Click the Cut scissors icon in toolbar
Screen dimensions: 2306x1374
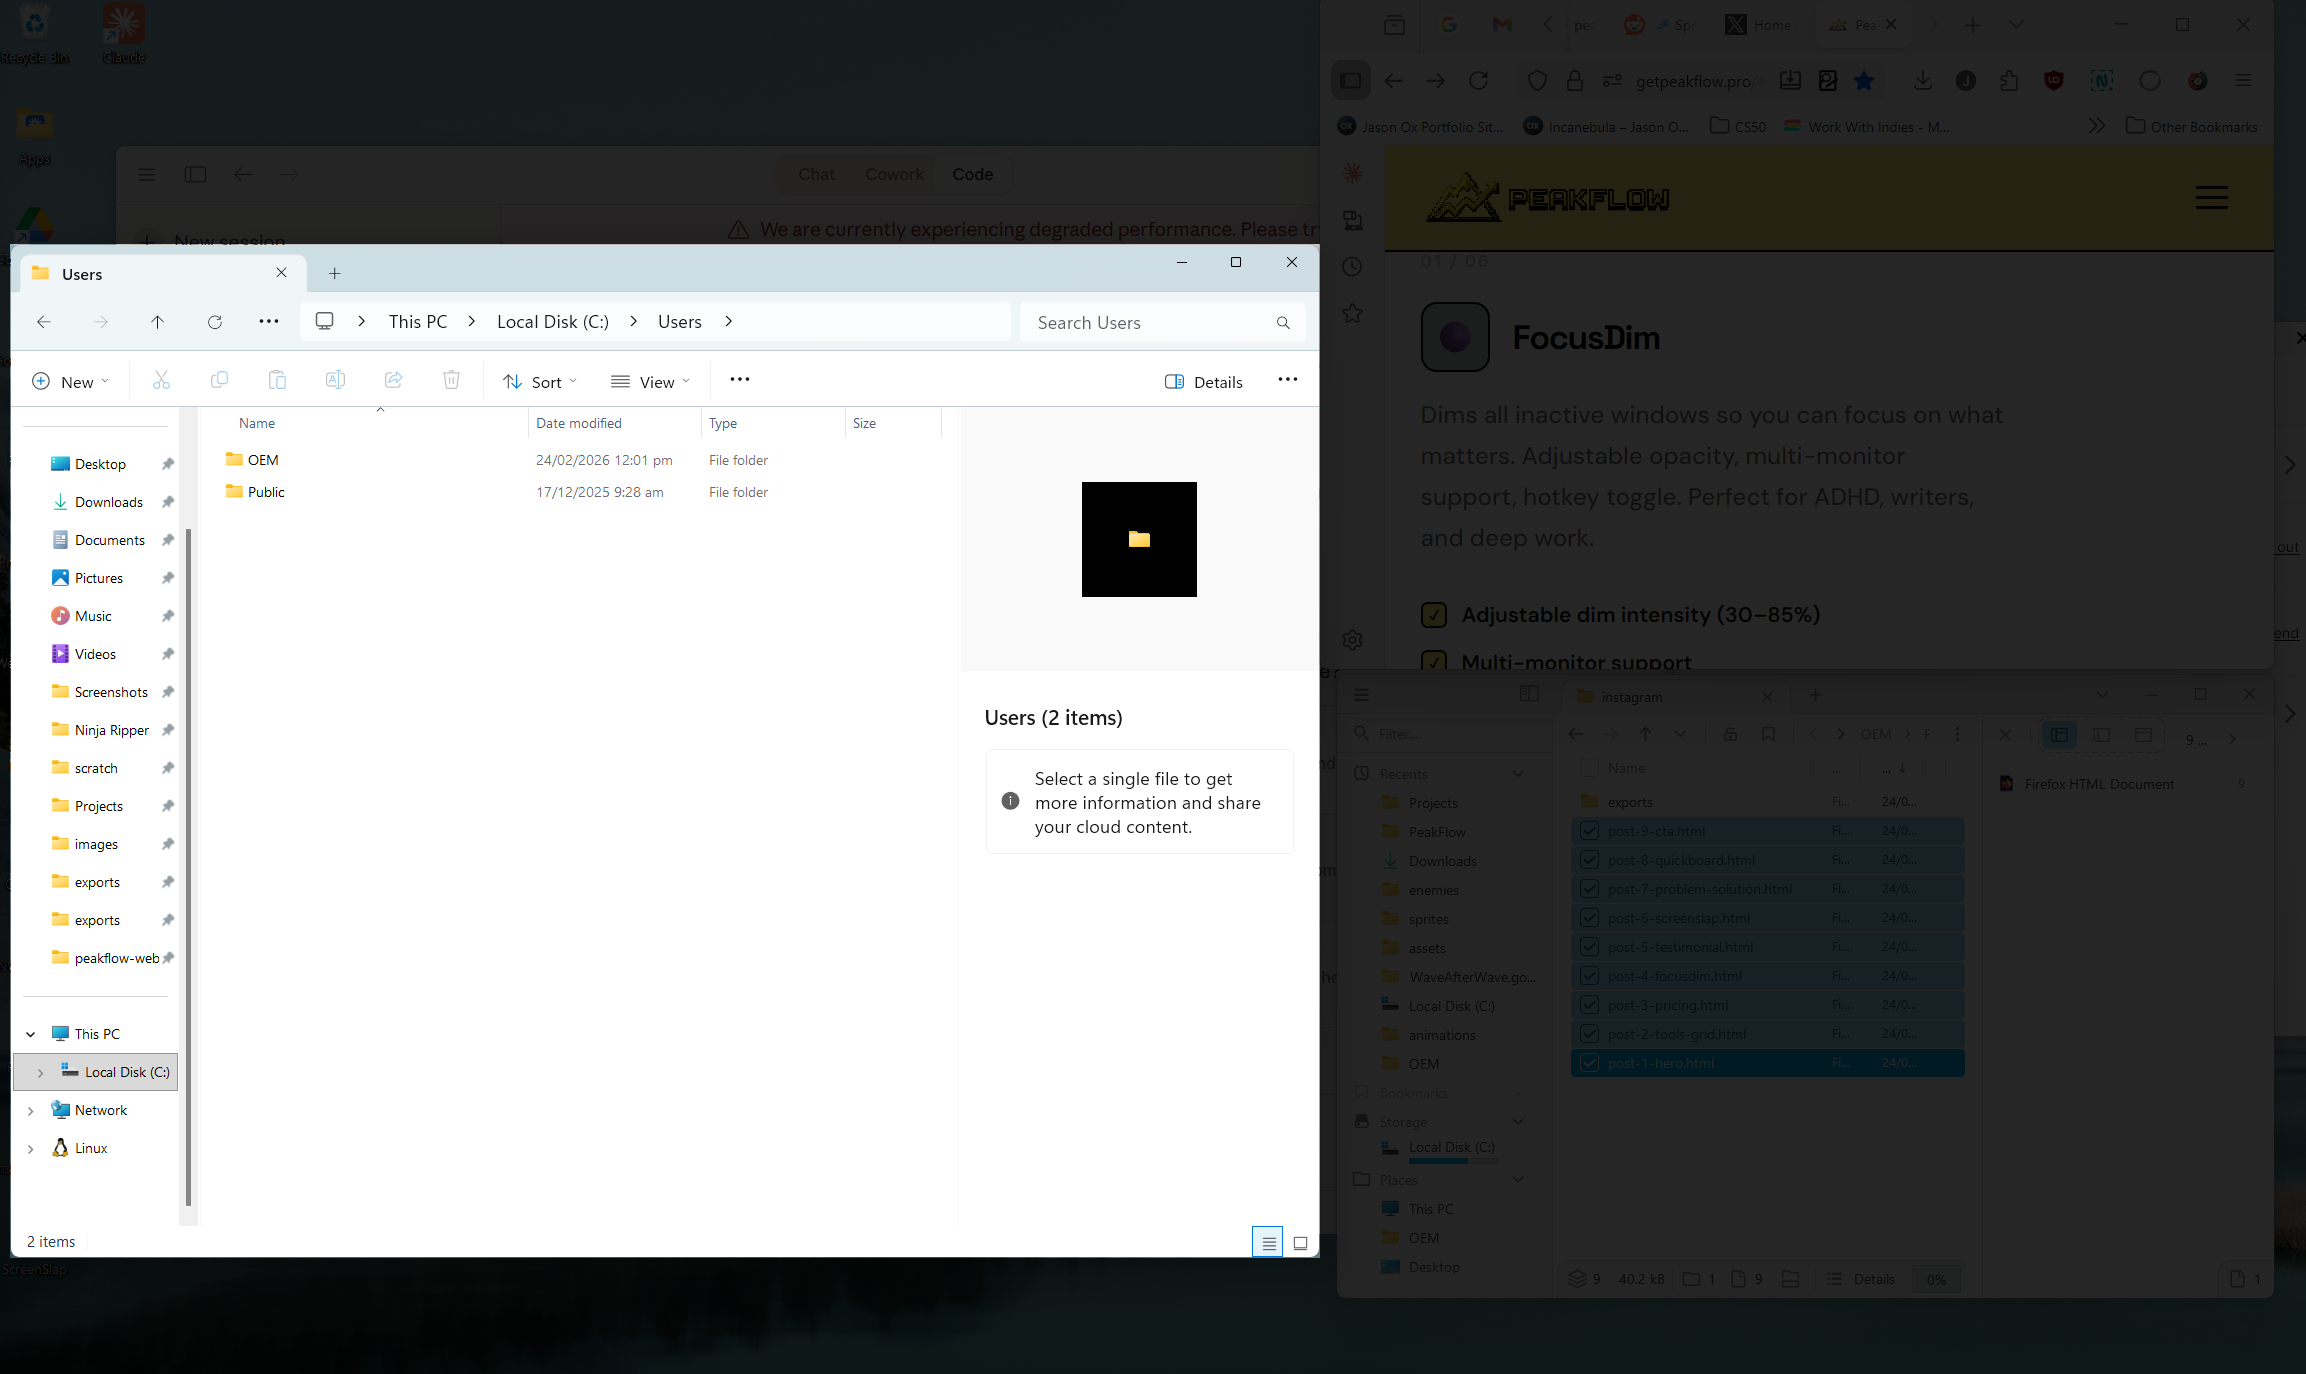pyautogui.click(x=161, y=380)
